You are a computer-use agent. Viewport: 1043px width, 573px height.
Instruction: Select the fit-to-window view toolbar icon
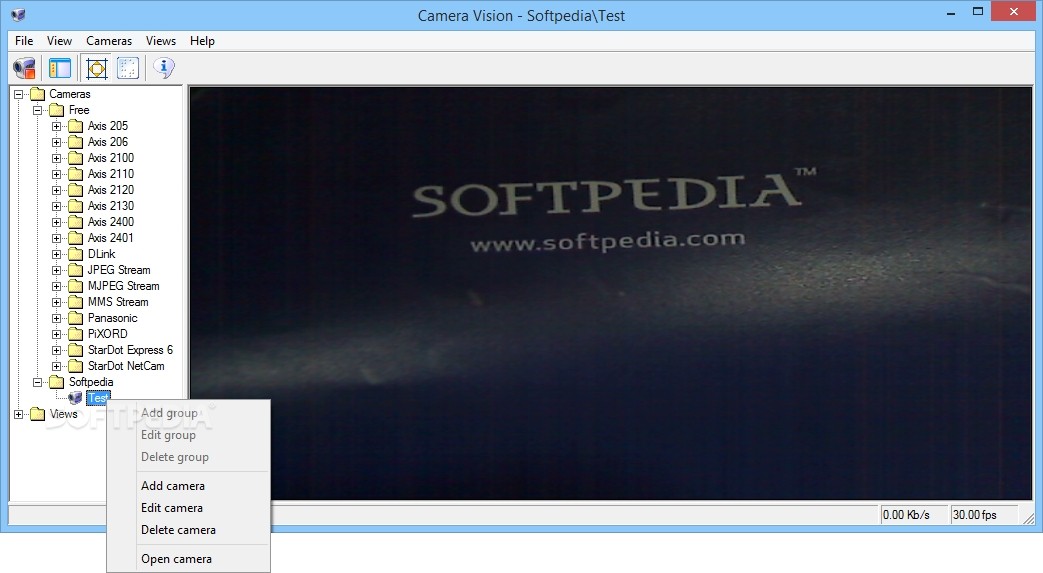click(x=96, y=68)
